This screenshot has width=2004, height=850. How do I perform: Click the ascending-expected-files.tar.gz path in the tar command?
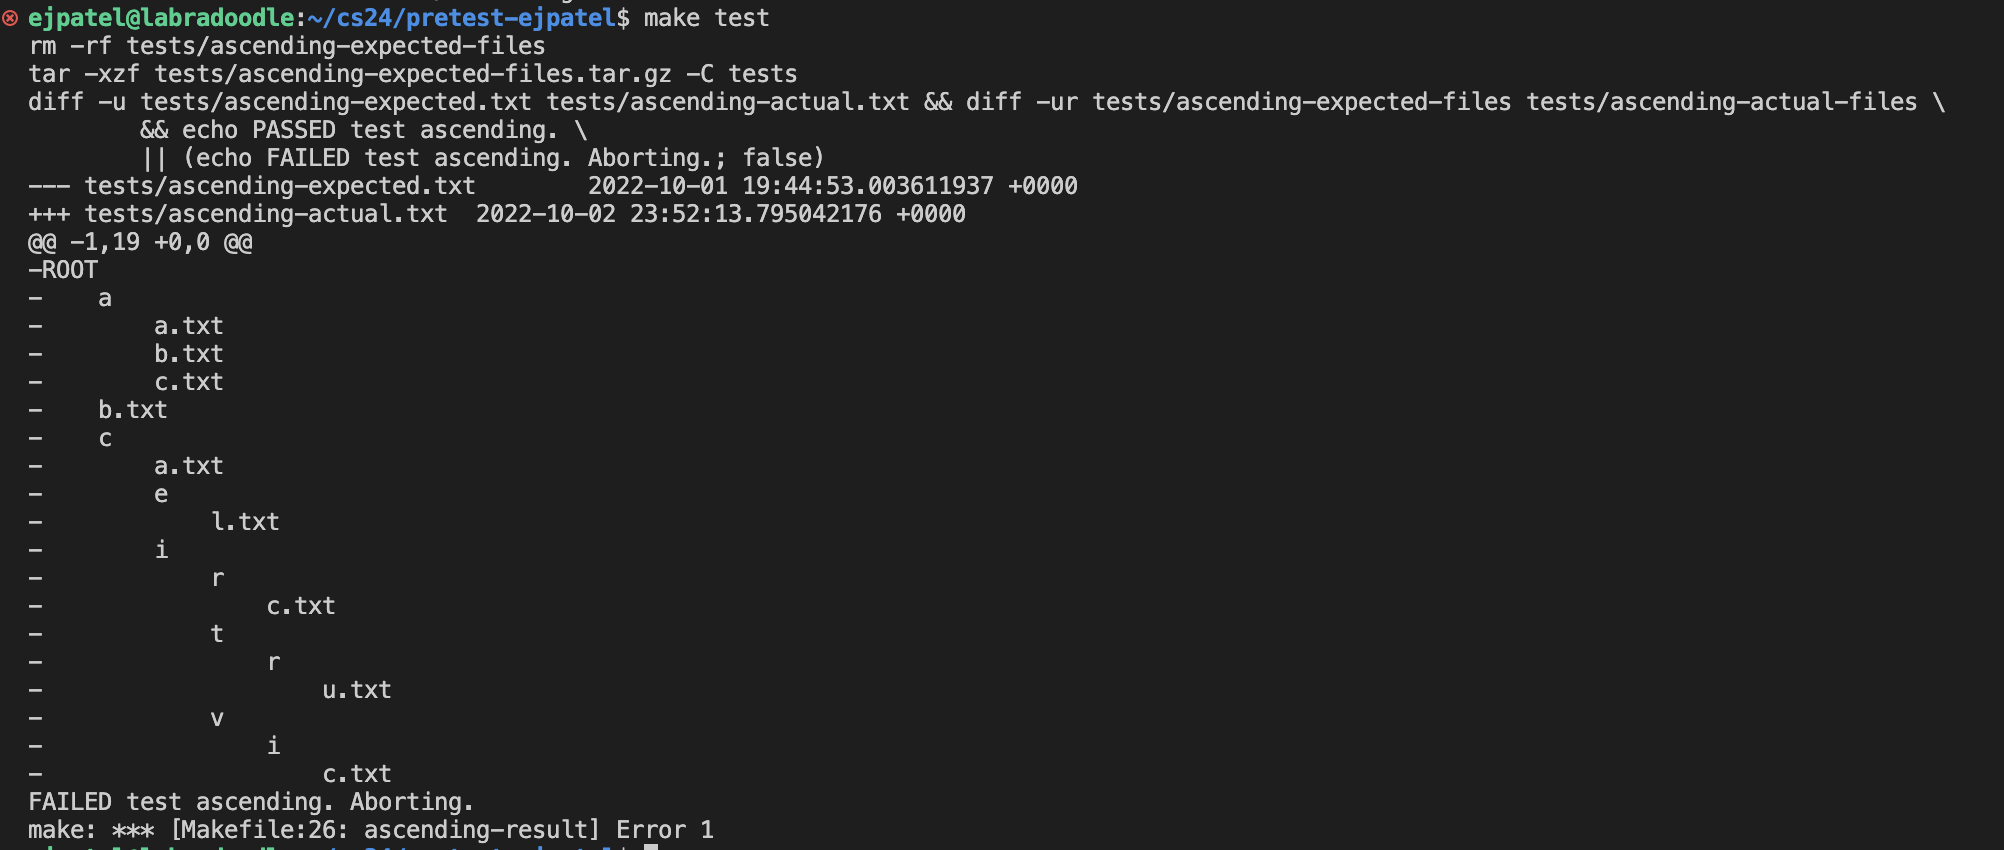pos(412,74)
